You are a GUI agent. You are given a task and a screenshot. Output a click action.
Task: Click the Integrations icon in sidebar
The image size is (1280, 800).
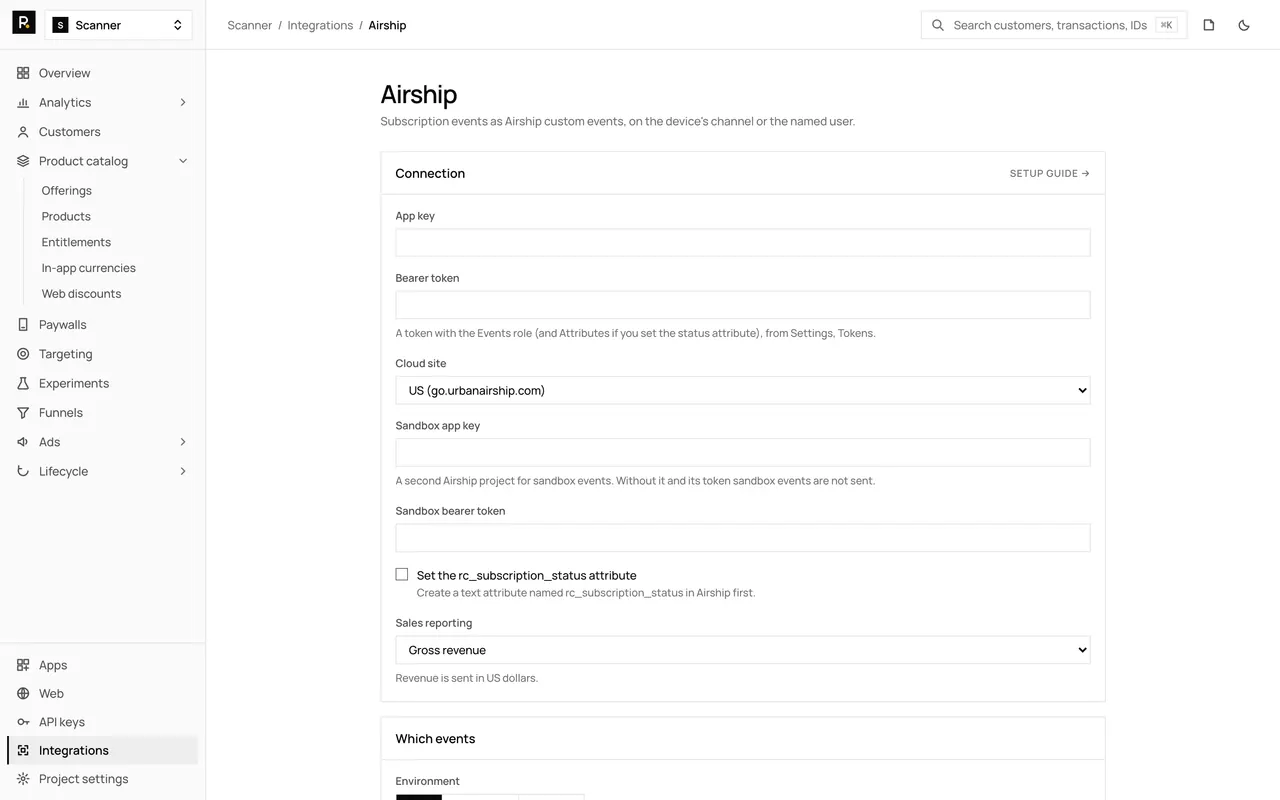[23, 751]
